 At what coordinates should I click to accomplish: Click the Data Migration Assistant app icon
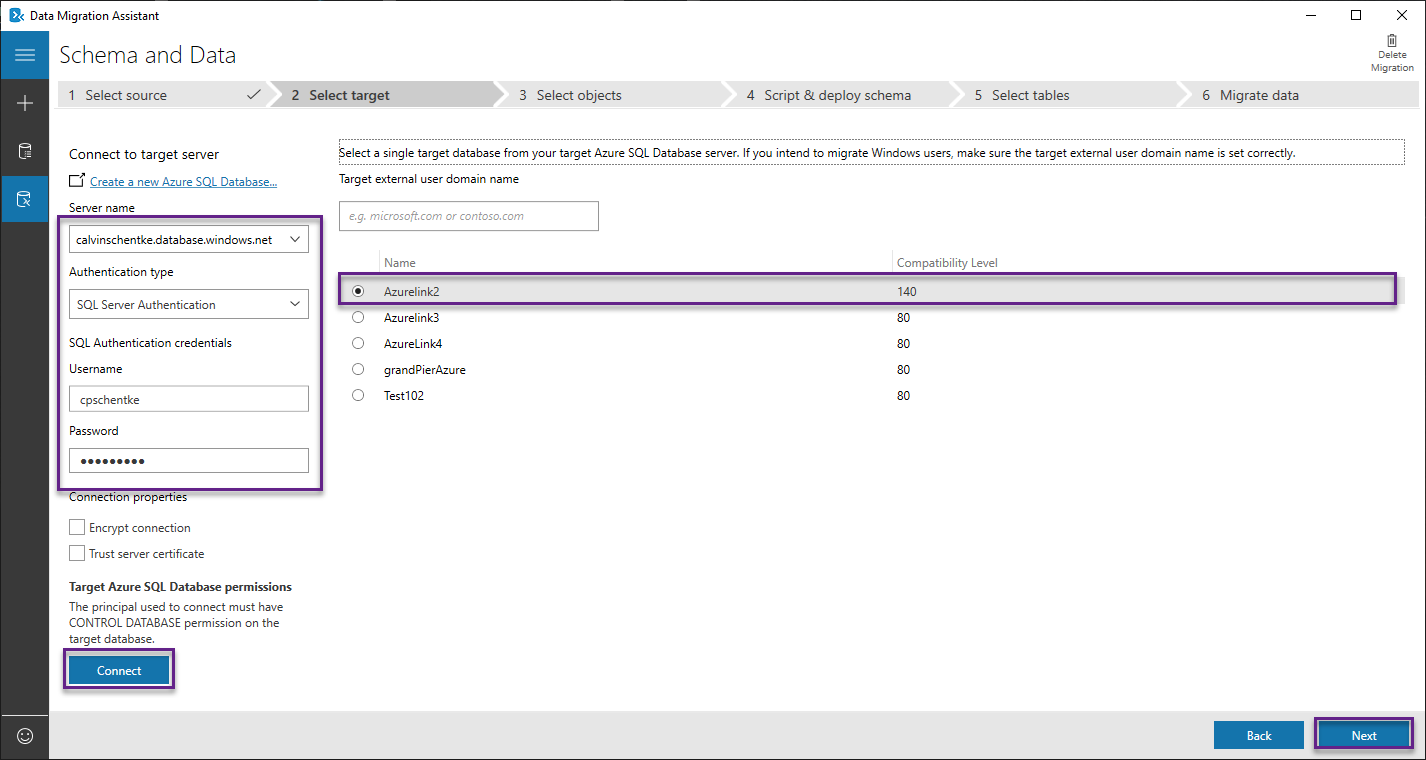pos(16,15)
